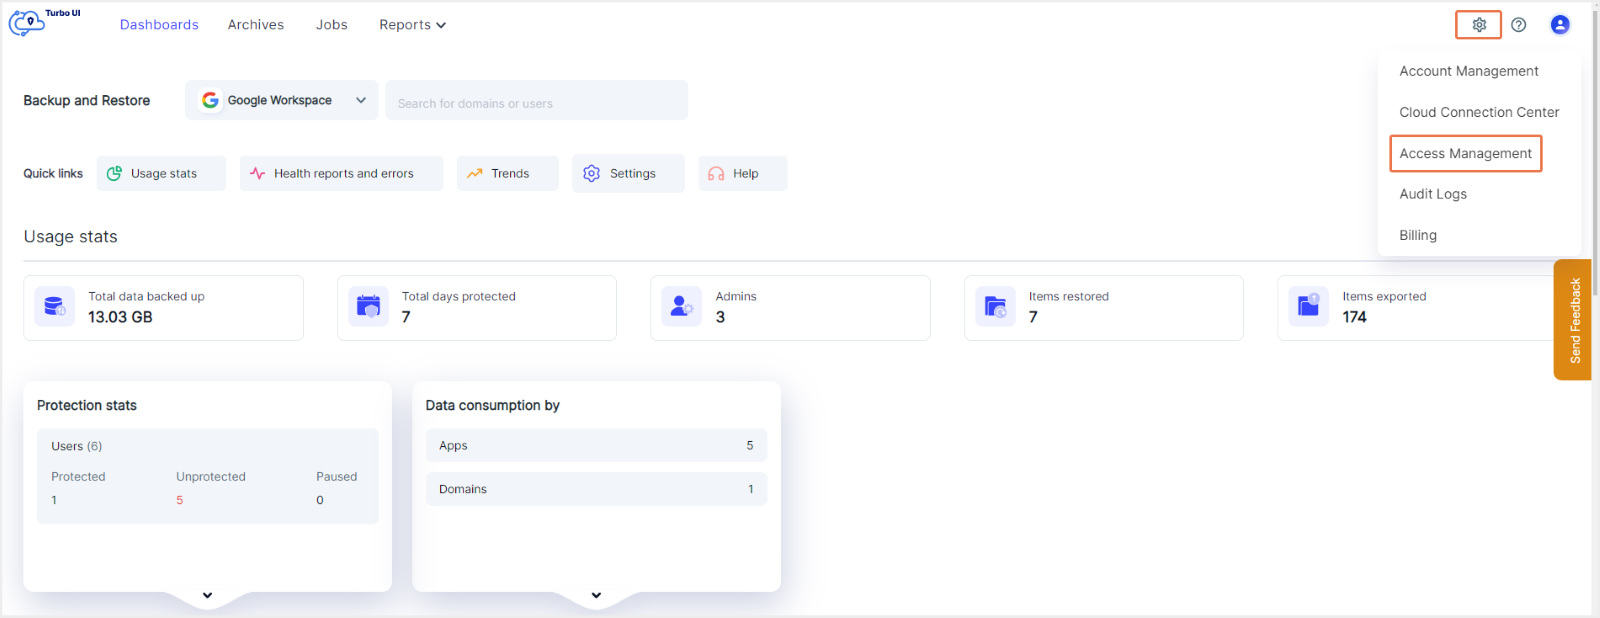1600x618 pixels.
Task: Click the Search for domains or users field
Action: 536,103
